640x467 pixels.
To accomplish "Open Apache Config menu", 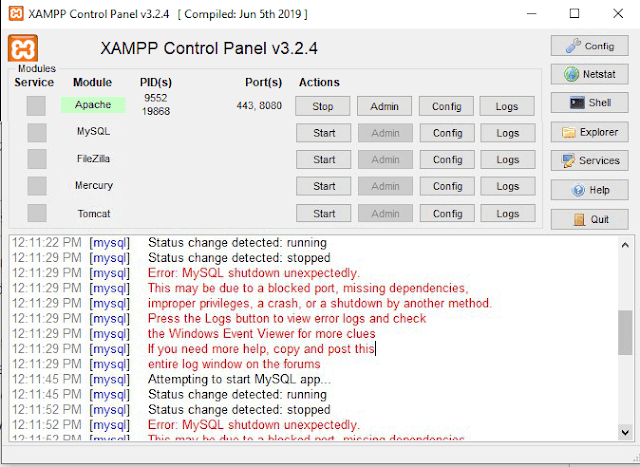I will click(x=446, y=106).
